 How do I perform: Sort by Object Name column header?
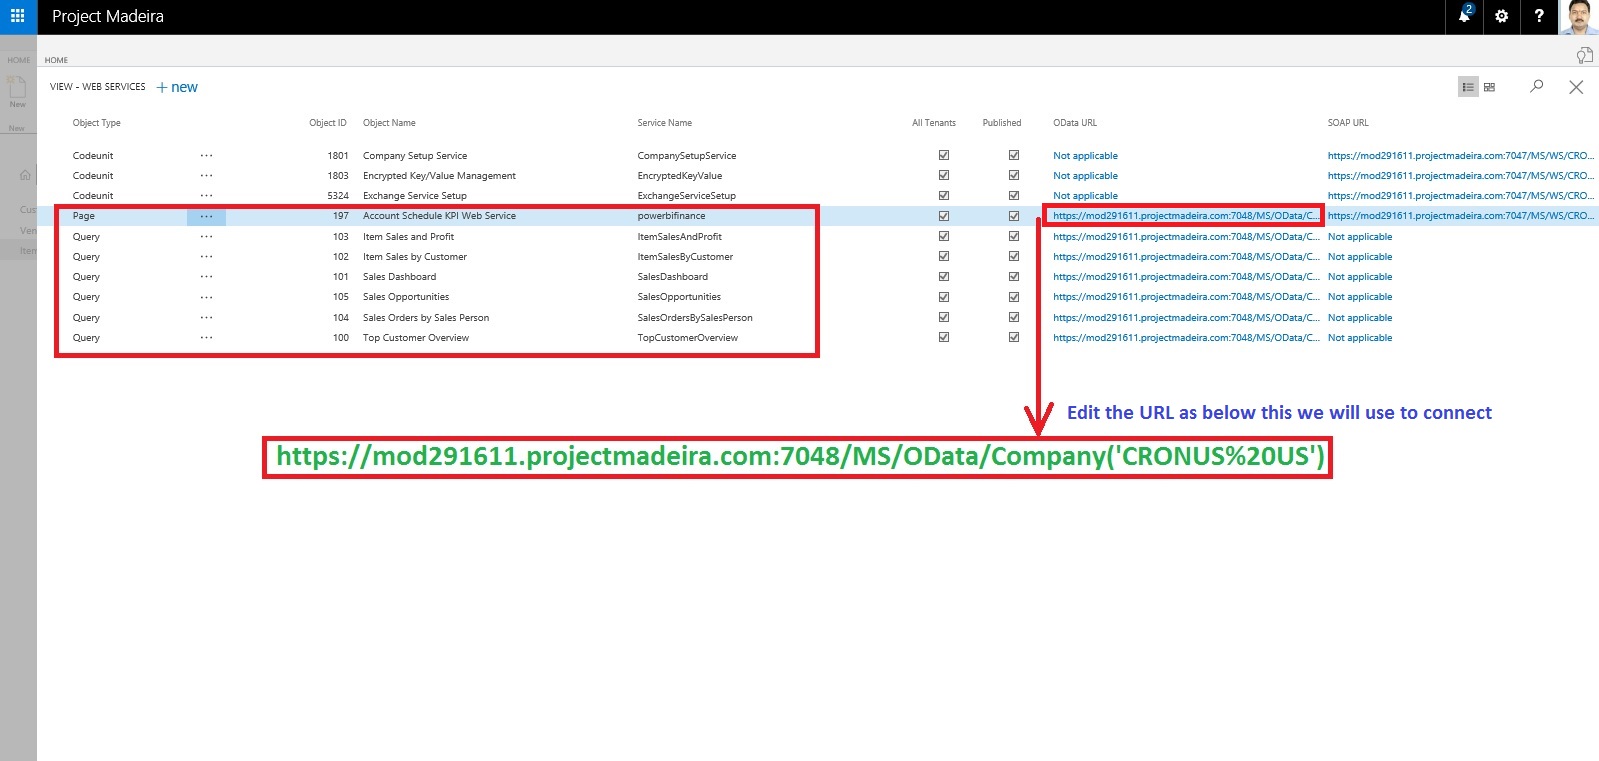389,123
